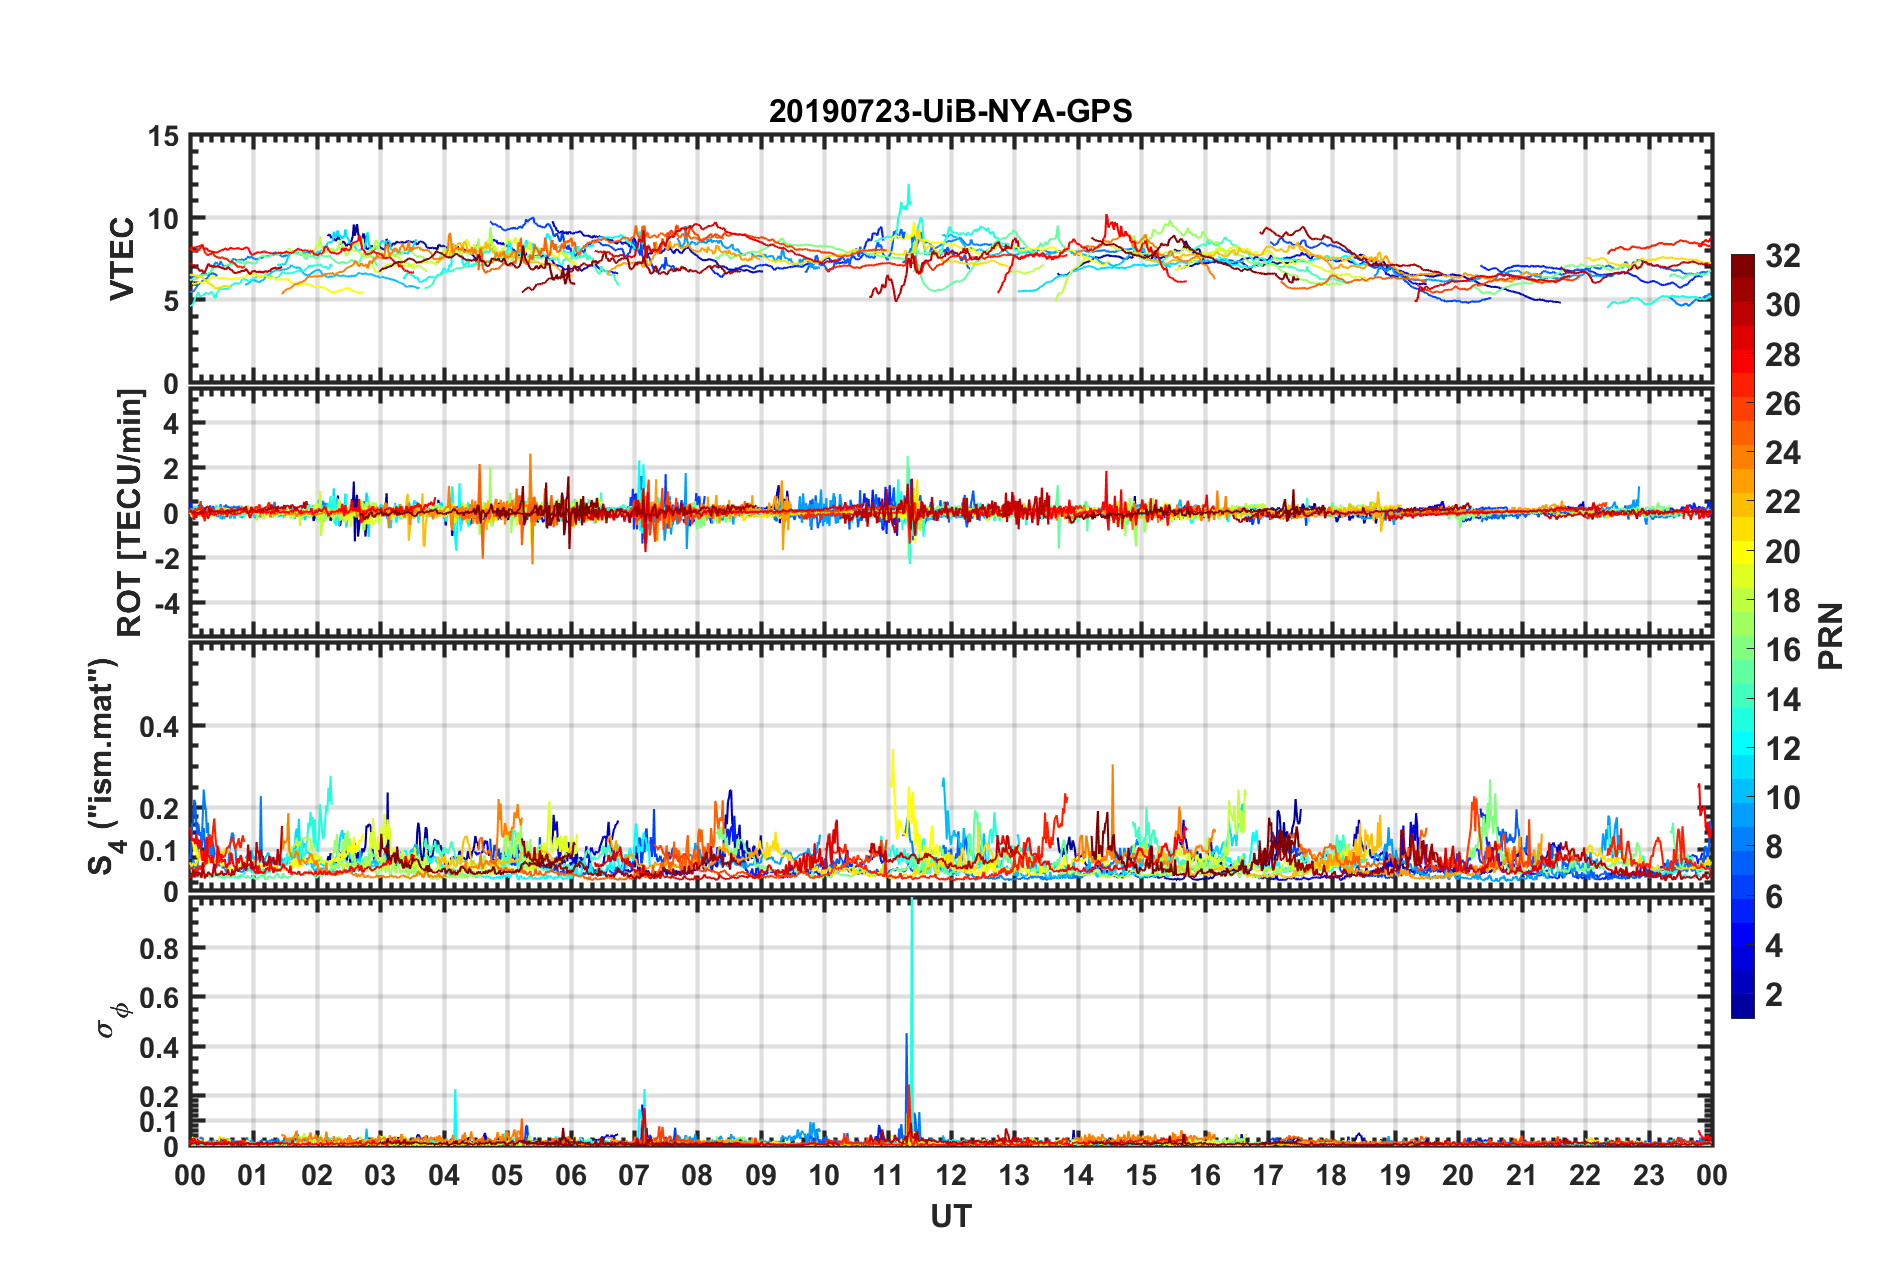Click the x-axis tick label 07
The height and width of the screenshot is (1272, 1902).
coord(633,1175)
